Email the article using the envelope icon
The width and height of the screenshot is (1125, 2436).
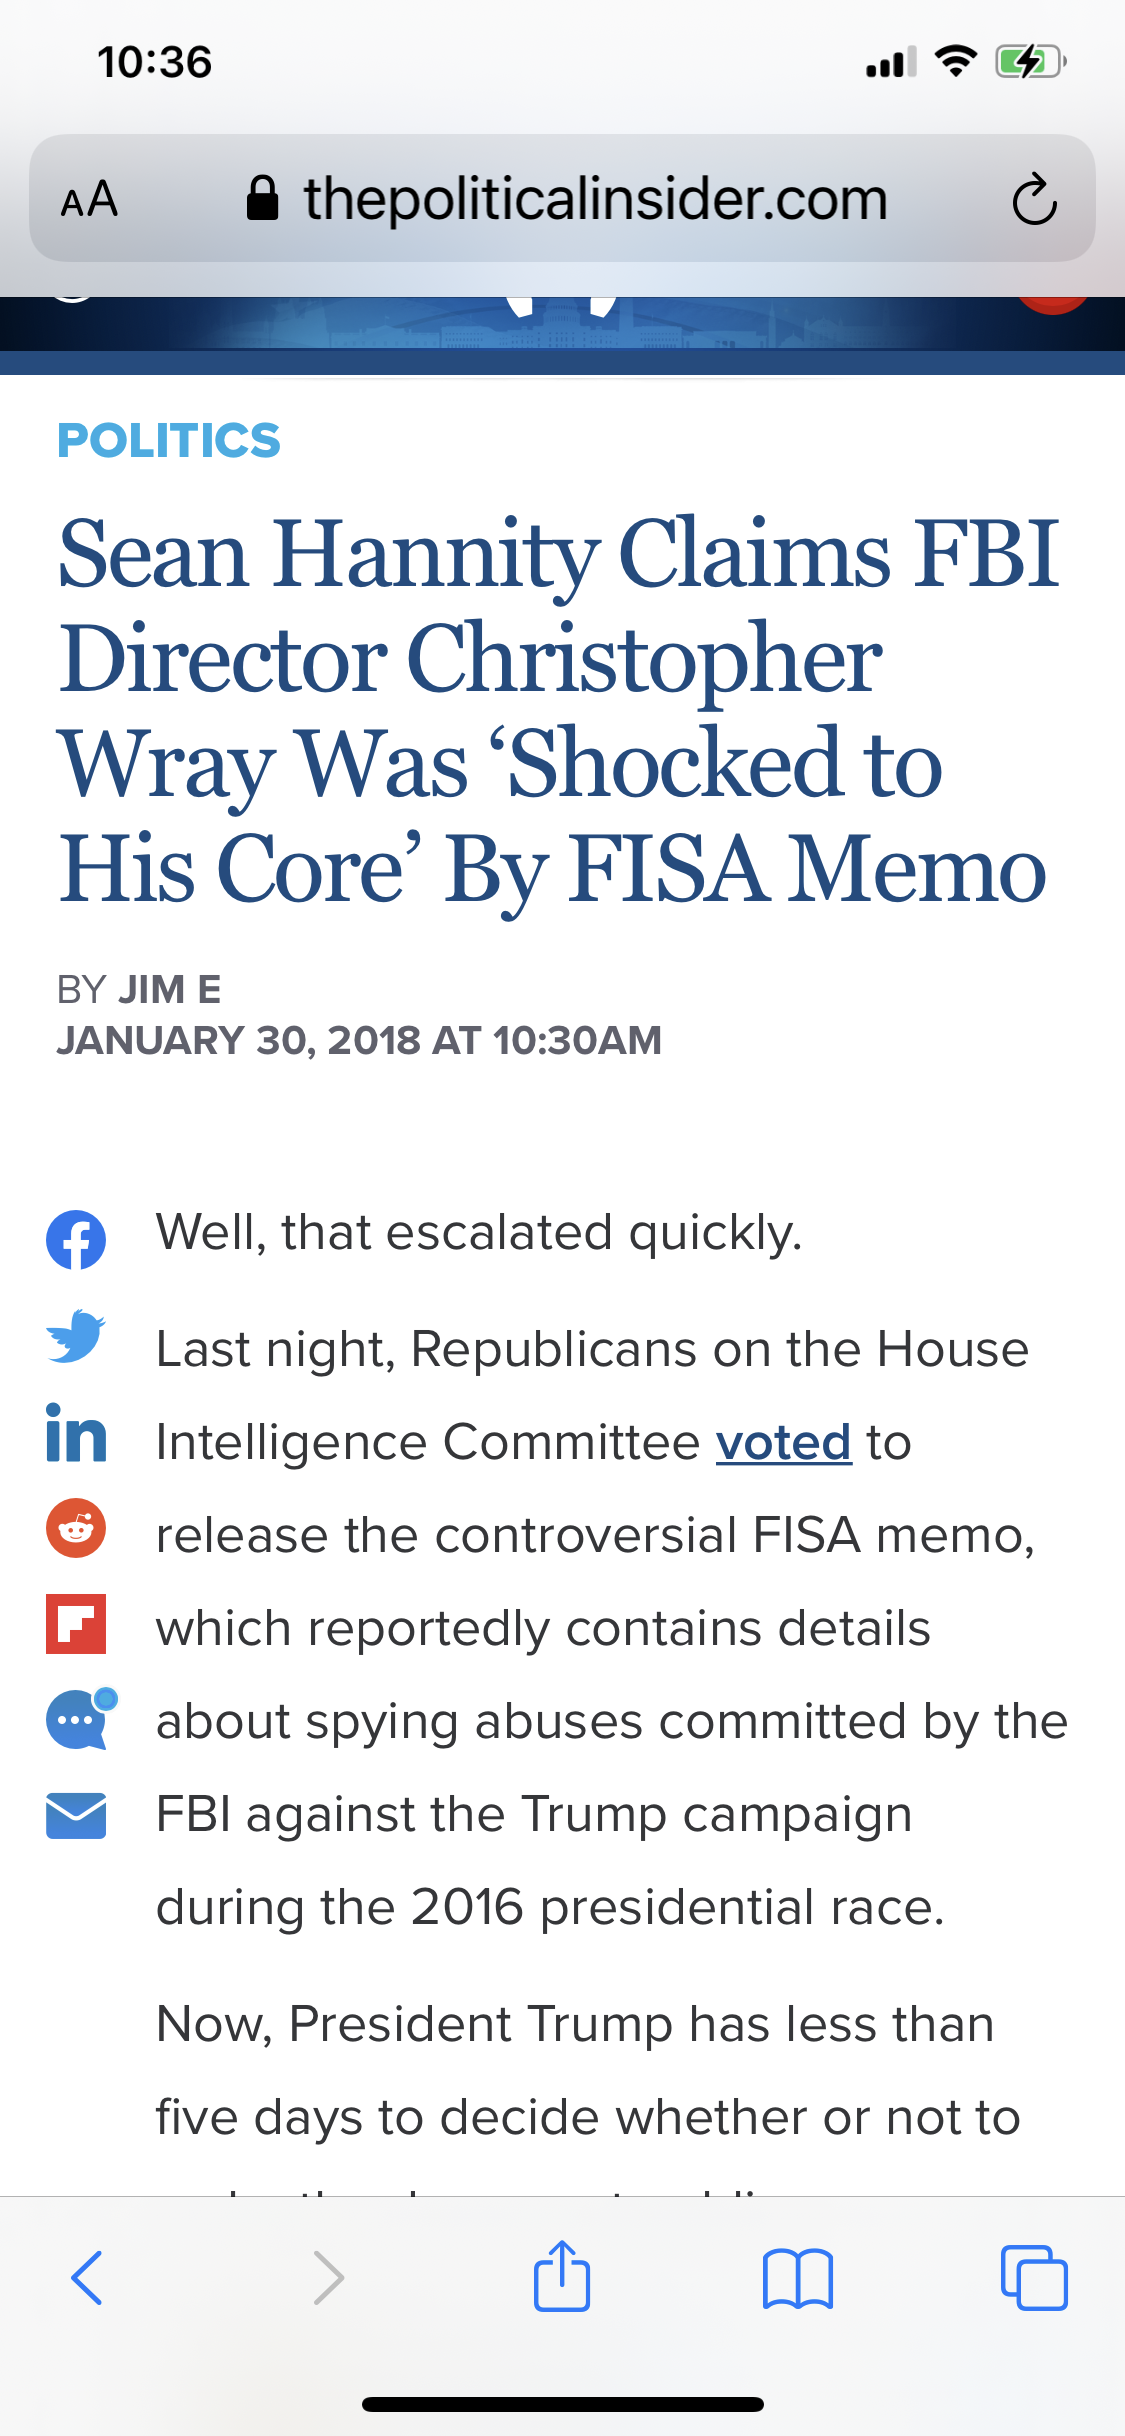point(76,1816)
